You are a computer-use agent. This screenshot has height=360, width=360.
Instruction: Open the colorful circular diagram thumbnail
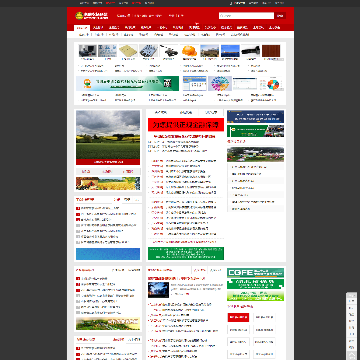coord(220,83)
